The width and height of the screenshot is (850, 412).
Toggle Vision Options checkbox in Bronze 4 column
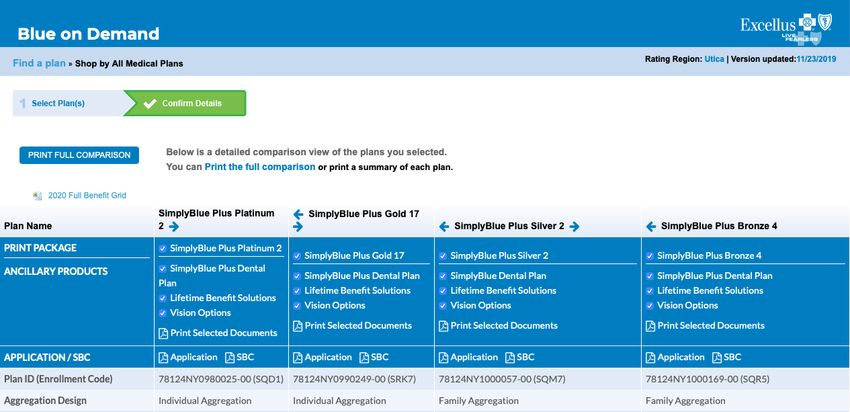point(650,306)
